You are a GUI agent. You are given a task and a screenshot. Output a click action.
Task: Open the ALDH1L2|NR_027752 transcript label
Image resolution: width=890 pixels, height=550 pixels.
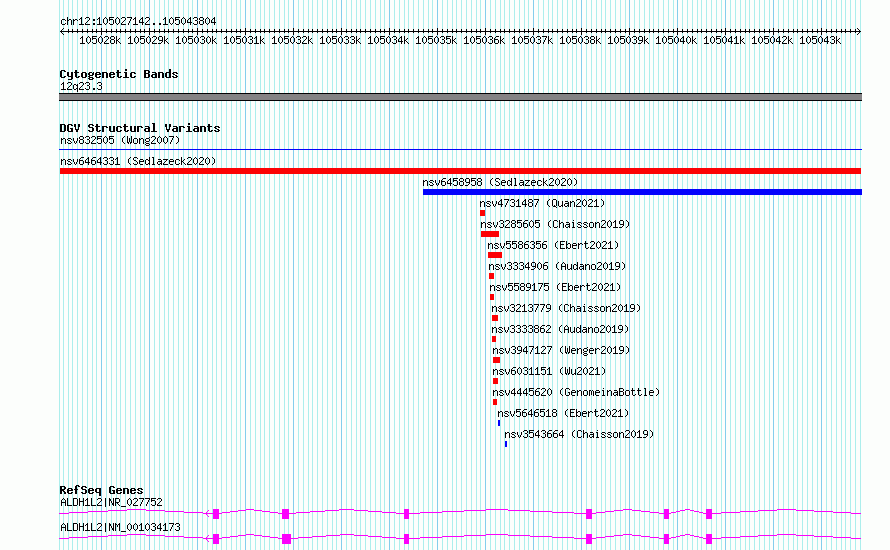[x=111, y=502]
